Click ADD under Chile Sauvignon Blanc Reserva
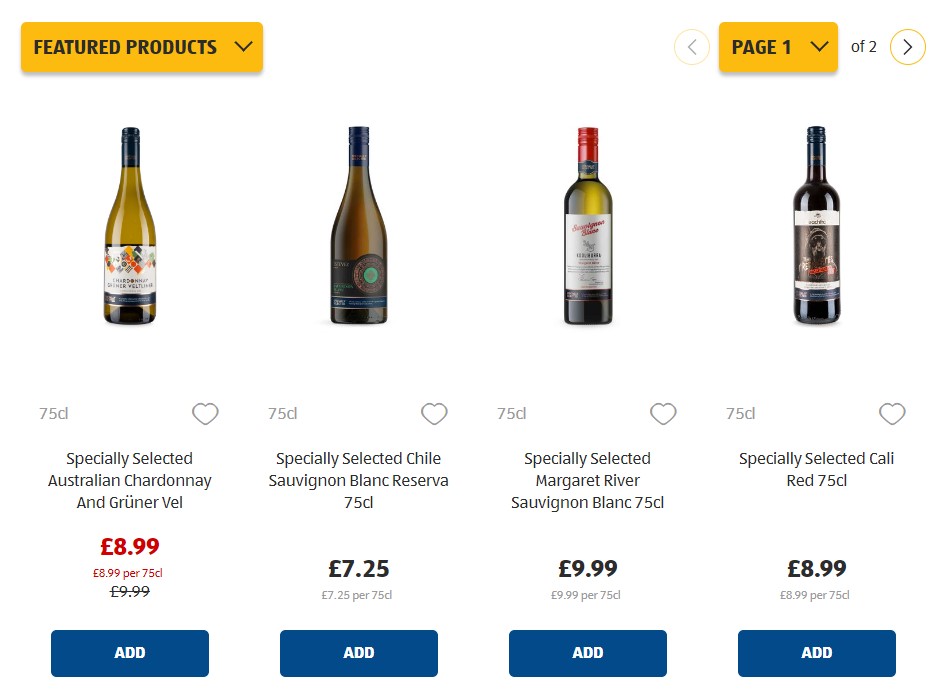The image size is (945, 696). pos(358,652)
